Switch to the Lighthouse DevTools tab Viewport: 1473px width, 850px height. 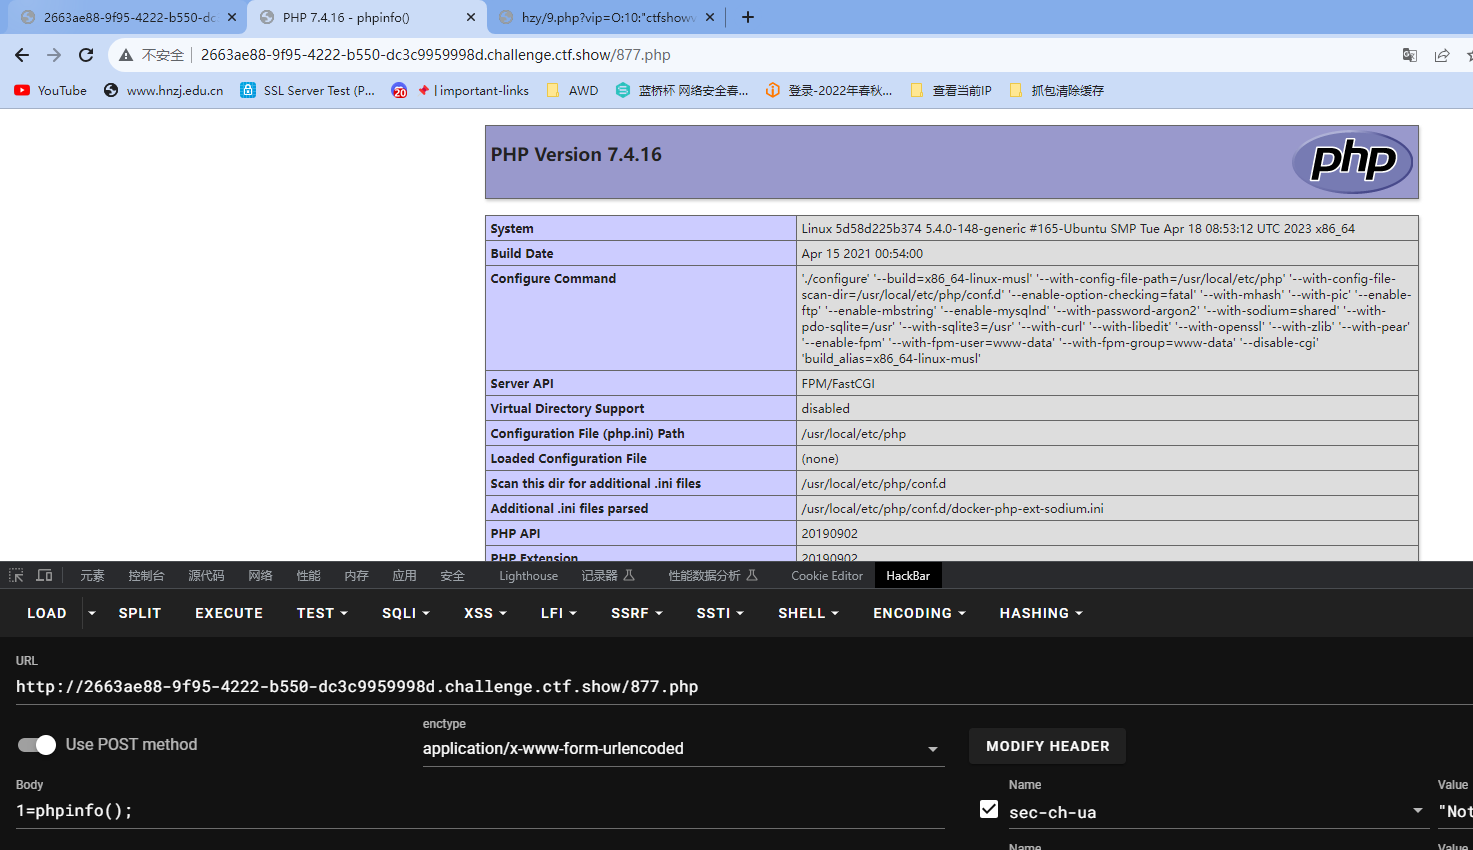(528, 575)
